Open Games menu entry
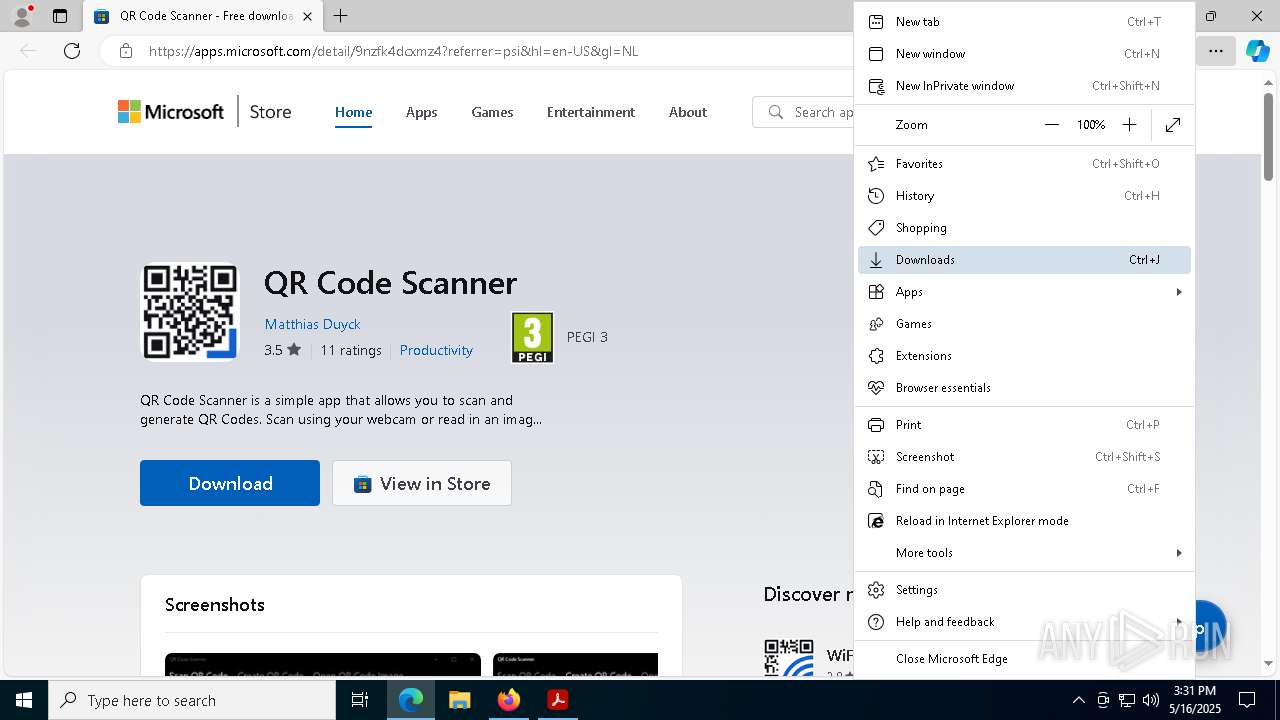Screen dimensions: 1280x720 coord(1024,324)
